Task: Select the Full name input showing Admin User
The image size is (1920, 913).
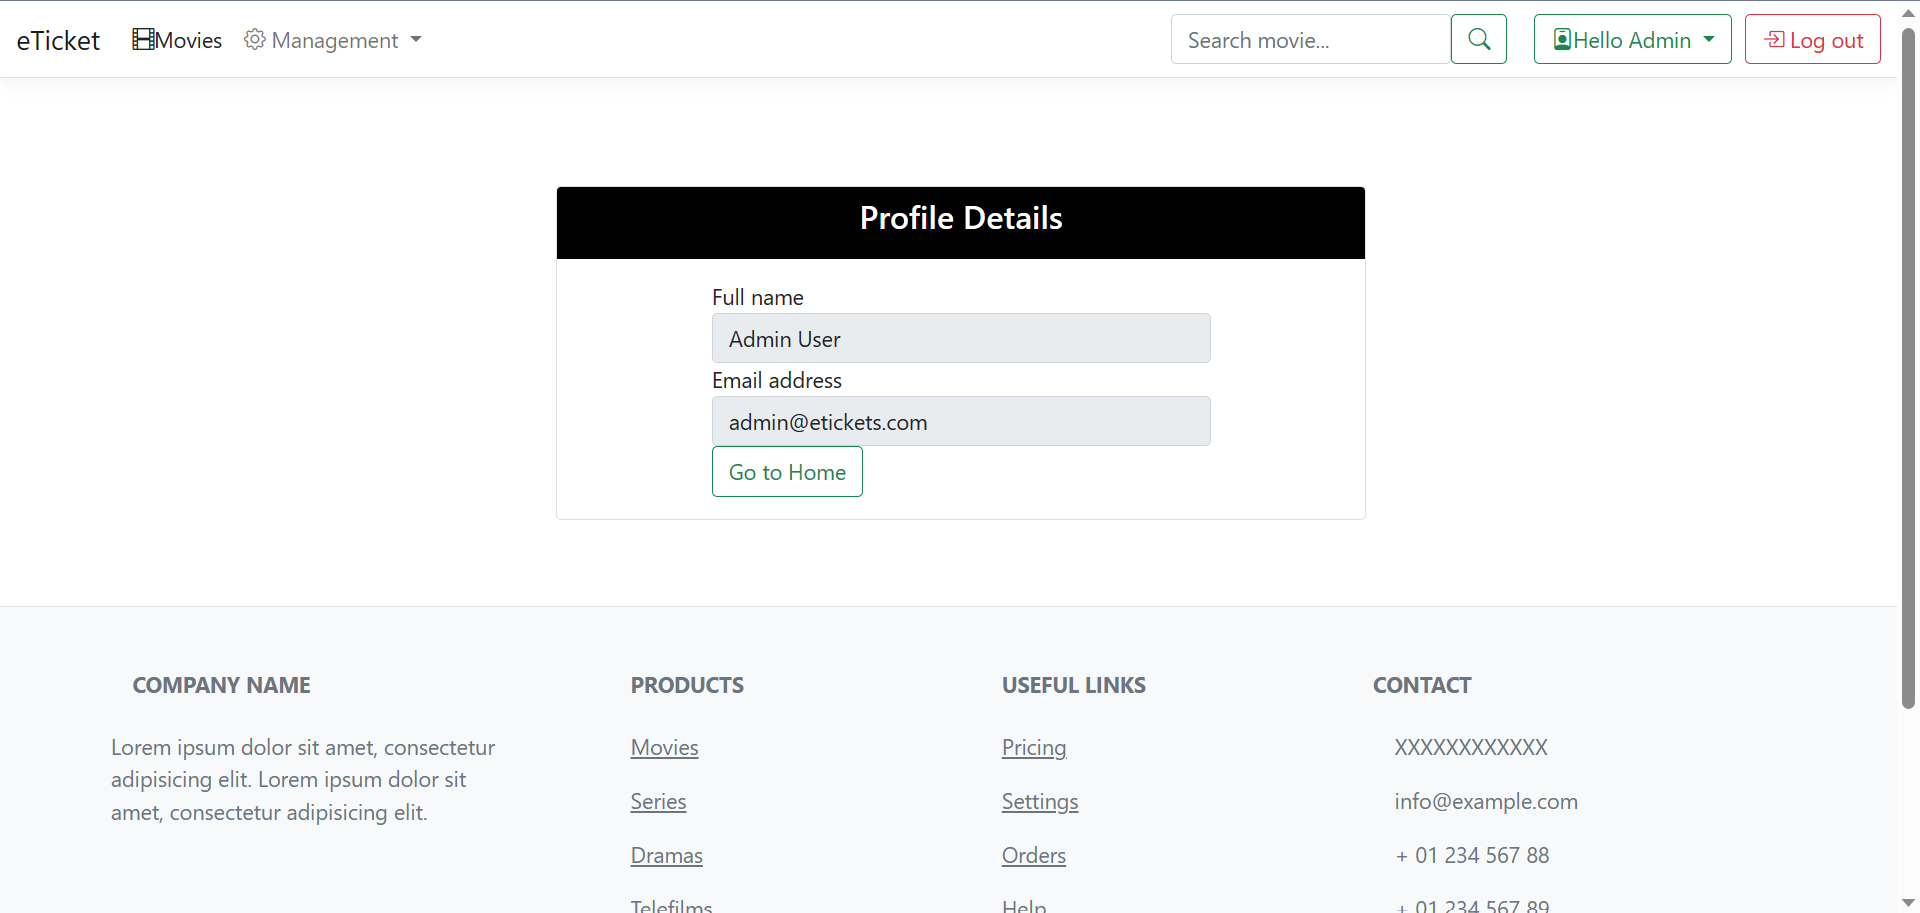Action: (x=960, y=338)
